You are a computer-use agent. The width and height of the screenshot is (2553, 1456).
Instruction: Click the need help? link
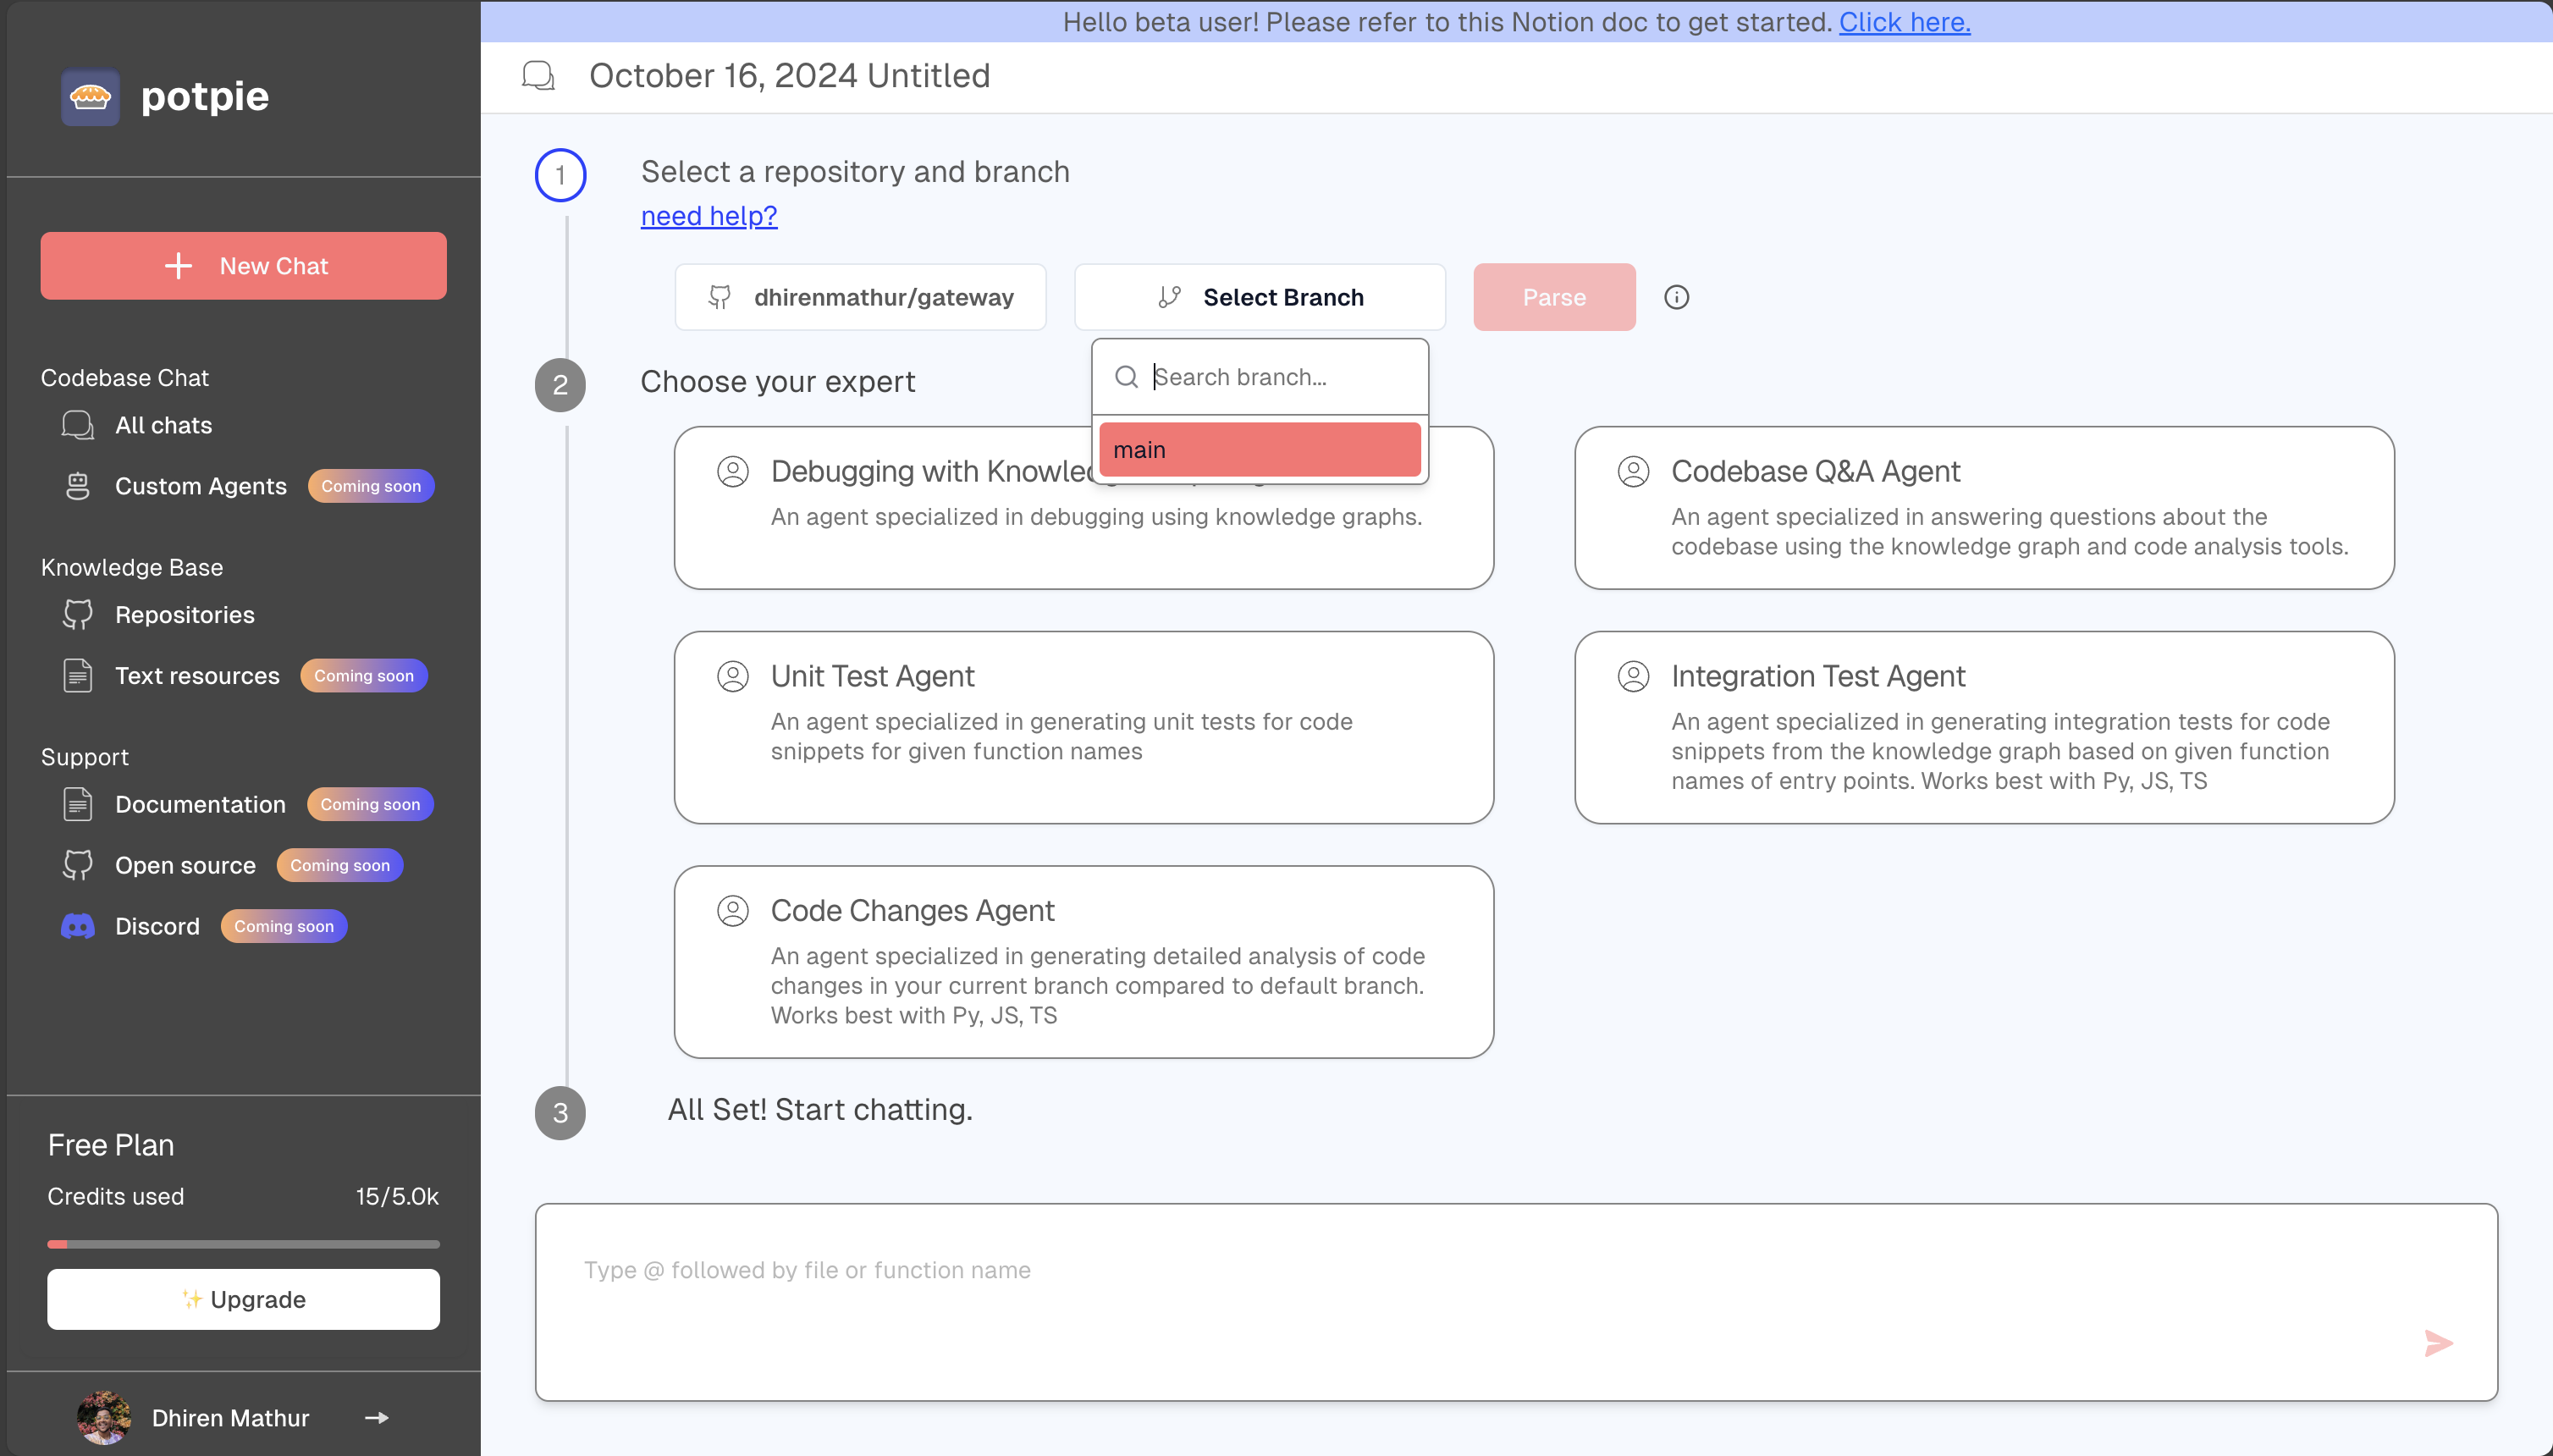pos(708,216)
